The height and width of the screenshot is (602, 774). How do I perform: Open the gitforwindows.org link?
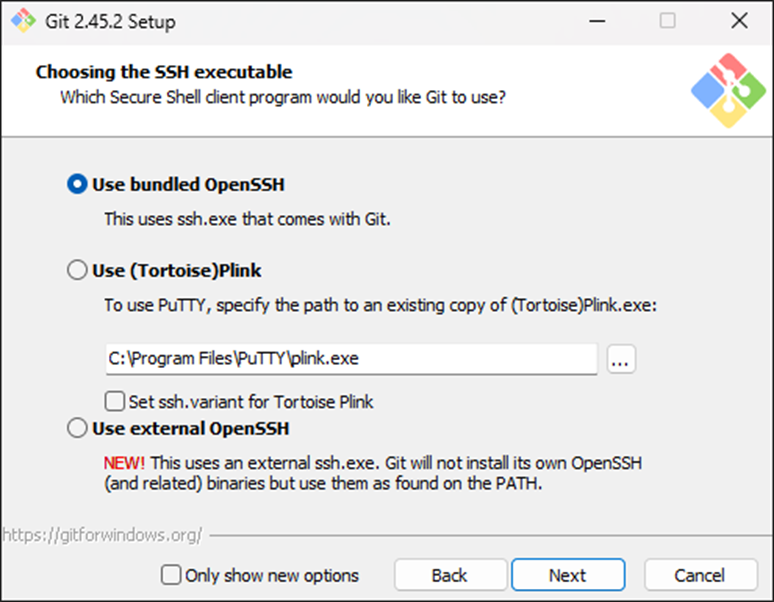click(x=102, y=535)
